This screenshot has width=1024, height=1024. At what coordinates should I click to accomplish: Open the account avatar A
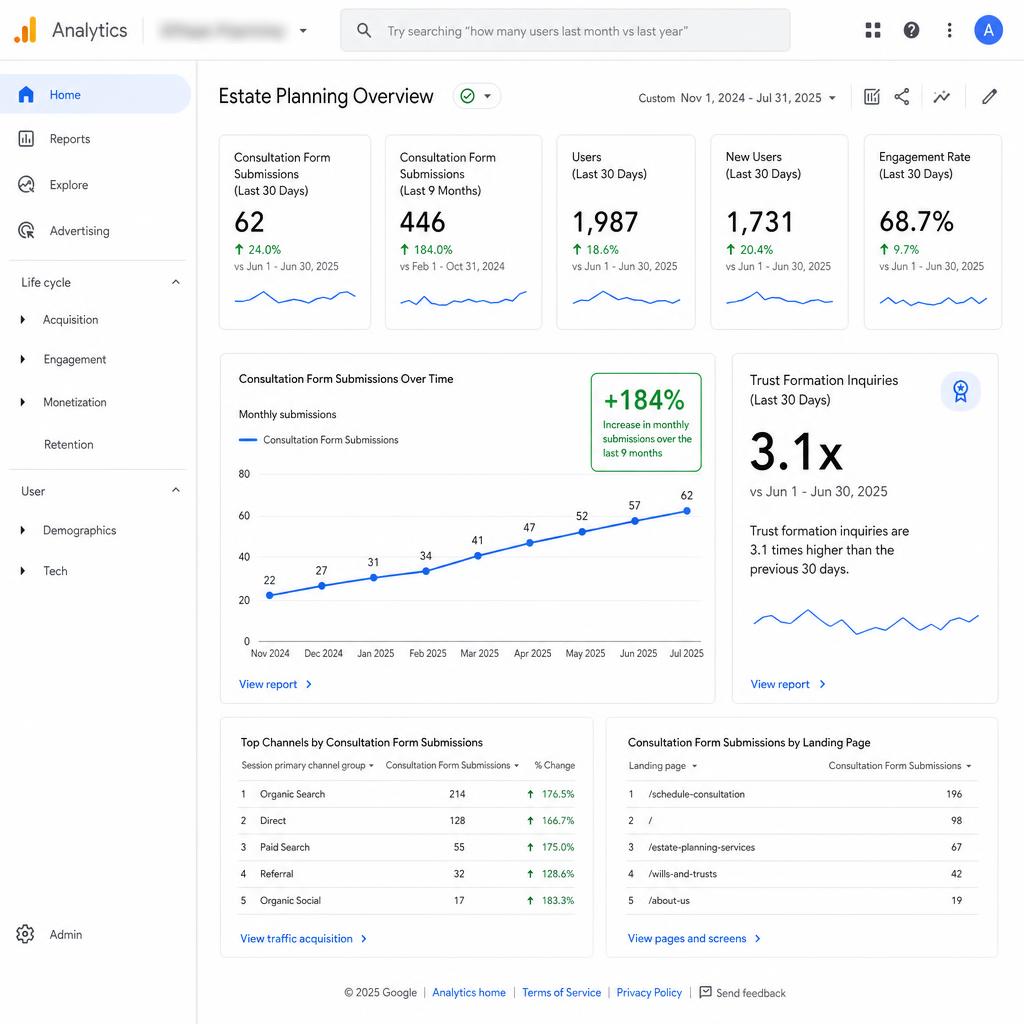(988, 30)
